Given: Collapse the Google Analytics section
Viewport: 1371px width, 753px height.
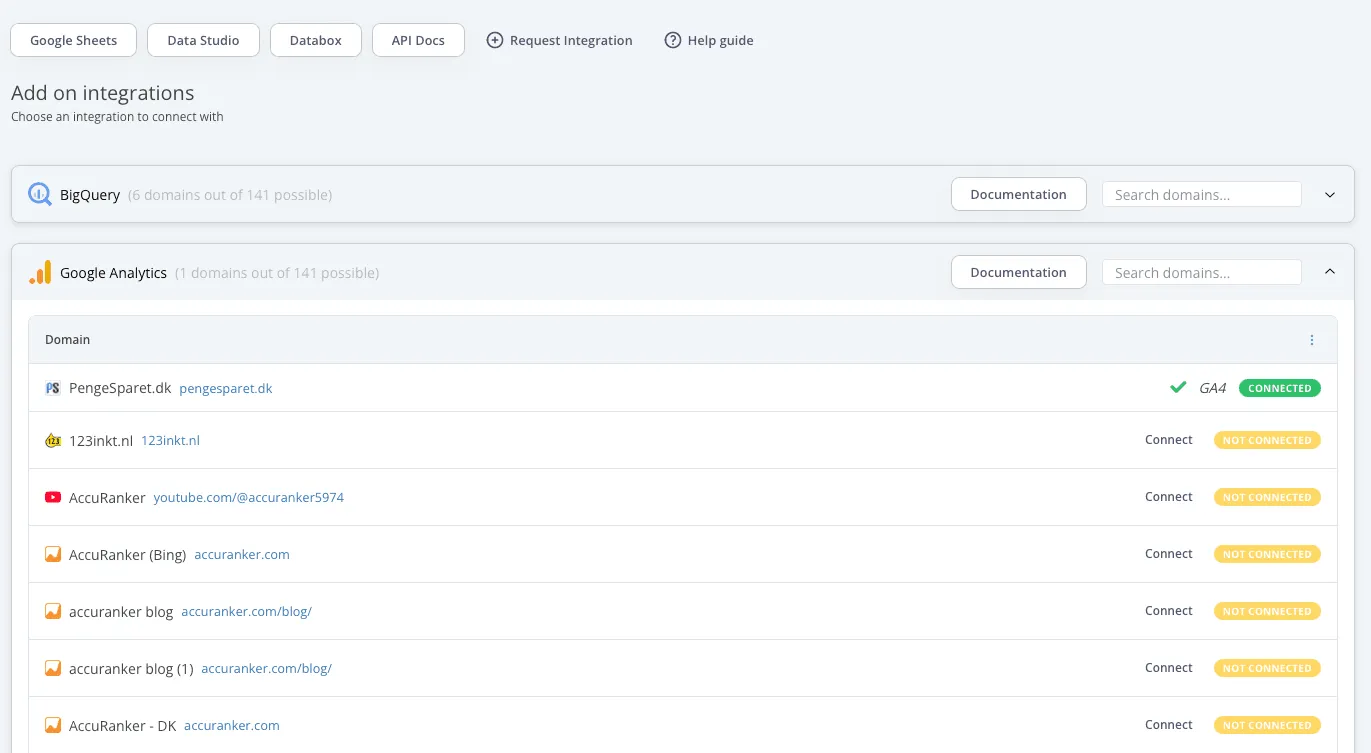Looking at the screenshot, I should click(1330, 271).
